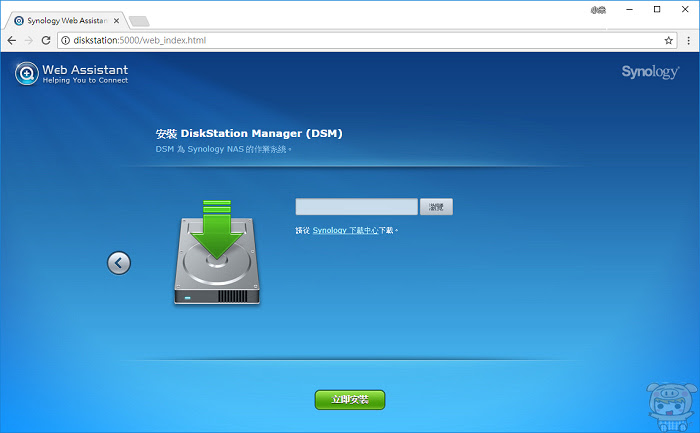
Task: Click the browse (瀏覽) button
Action: (x=436, y=207)
